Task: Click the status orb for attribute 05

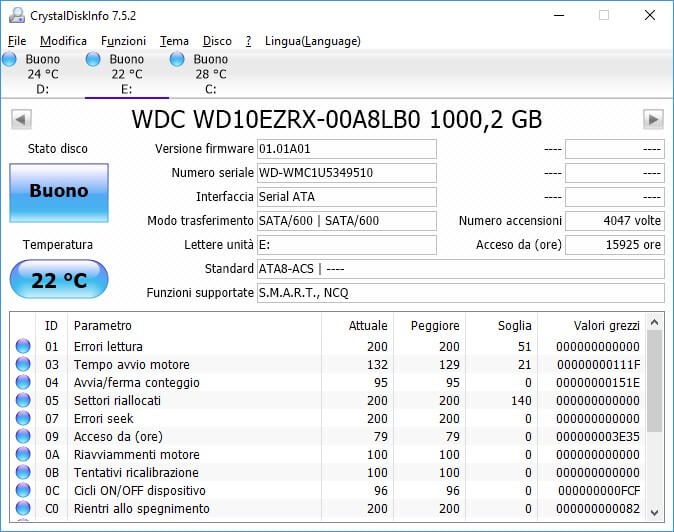Action: pos(23,400)
